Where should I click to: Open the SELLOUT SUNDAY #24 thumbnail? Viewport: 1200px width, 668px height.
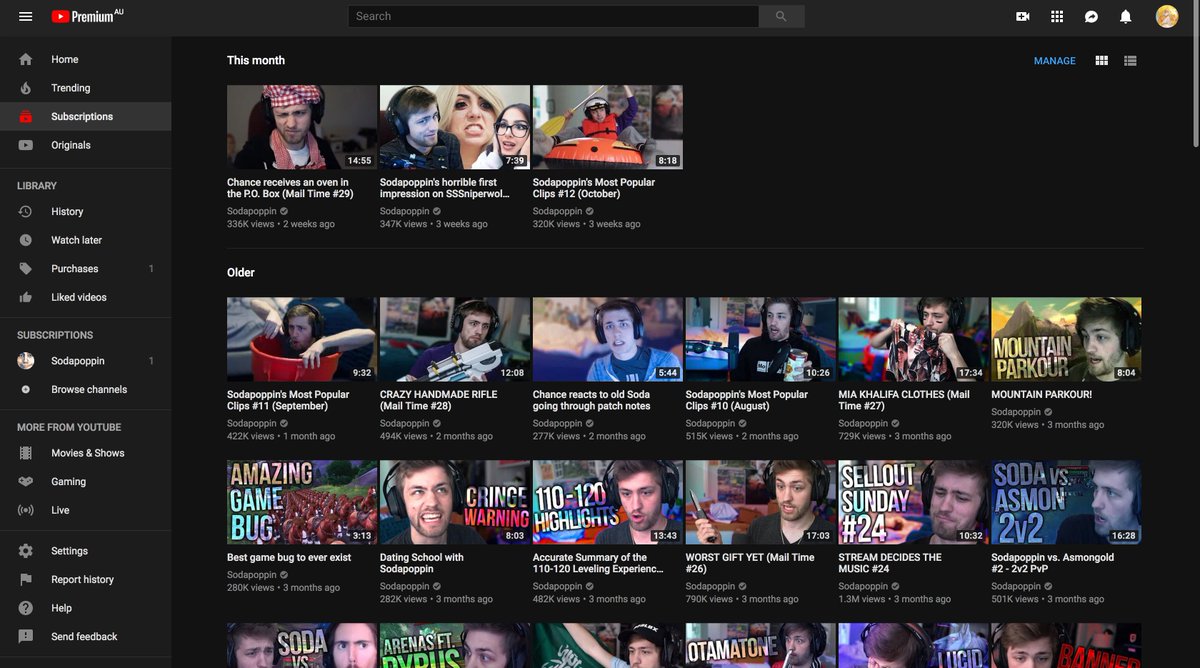click(x=913, y=502)
